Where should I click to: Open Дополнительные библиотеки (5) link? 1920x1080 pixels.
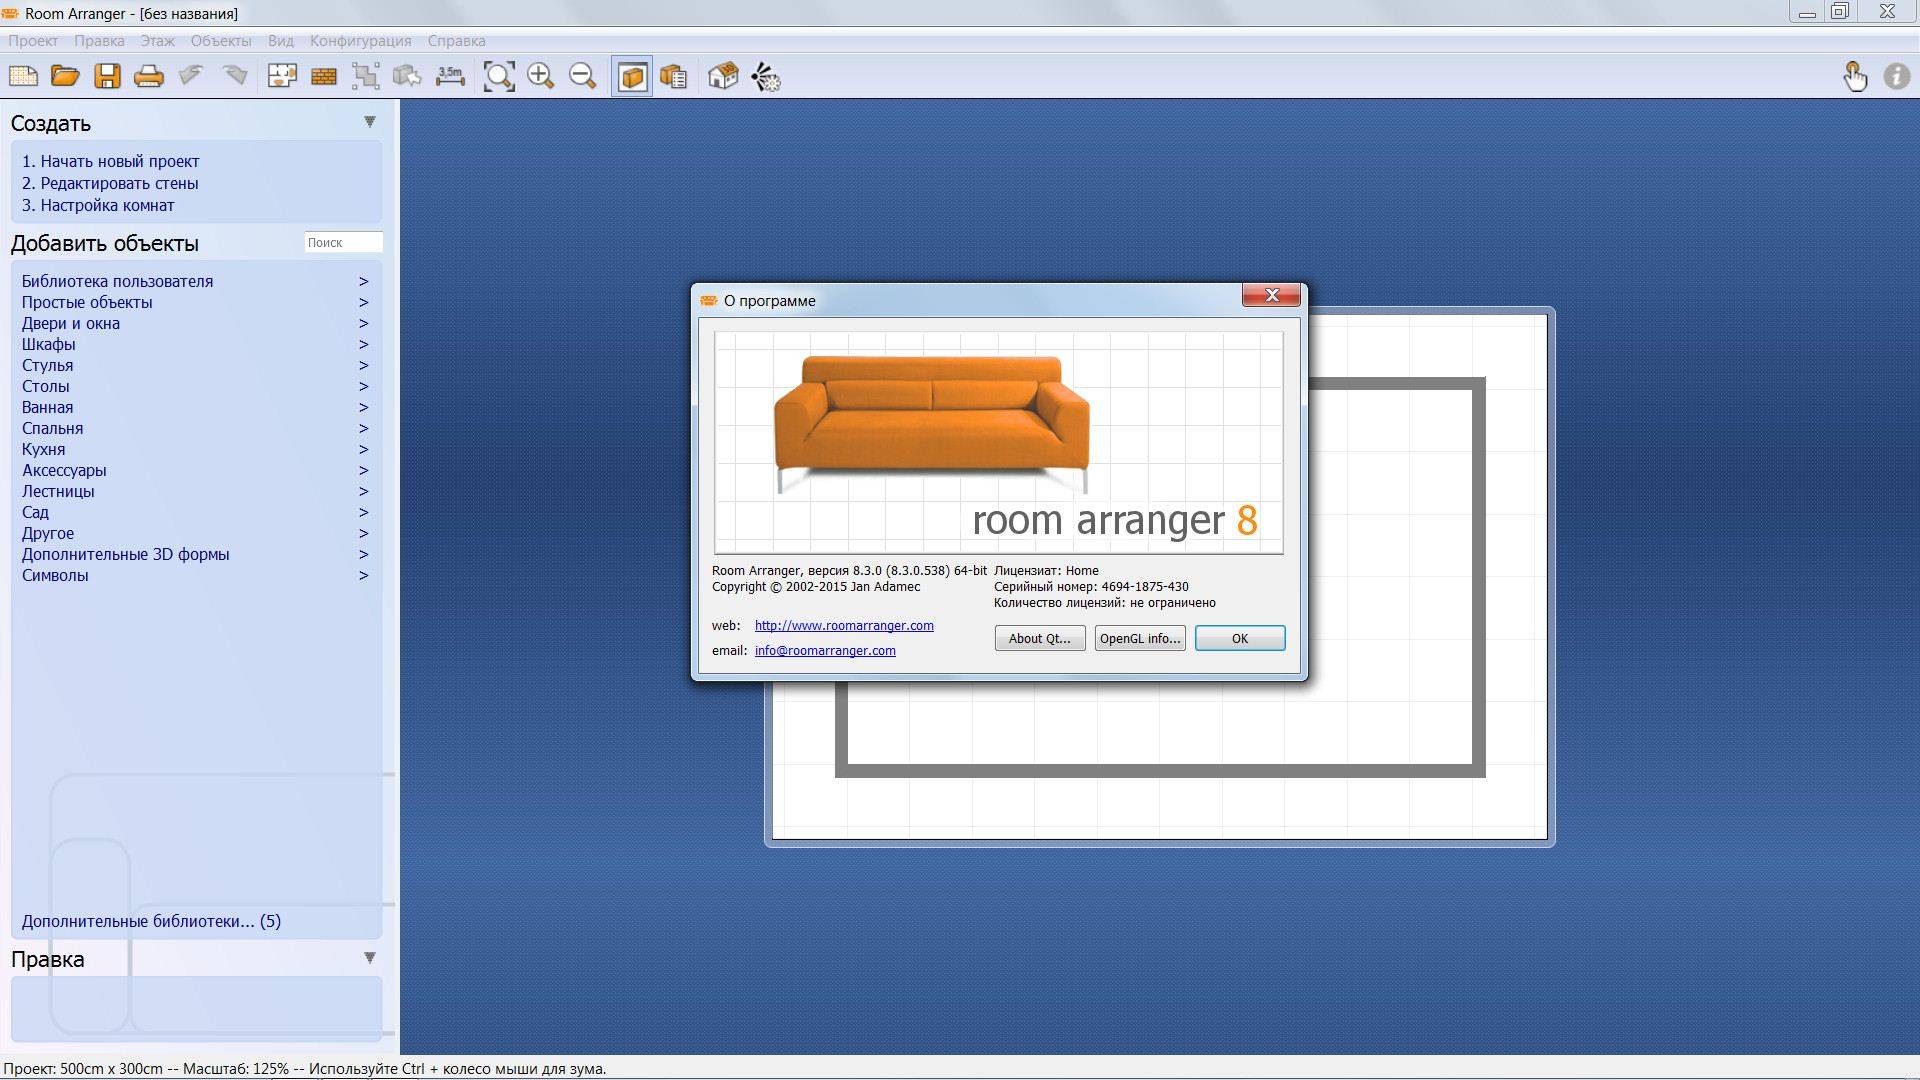151,921
